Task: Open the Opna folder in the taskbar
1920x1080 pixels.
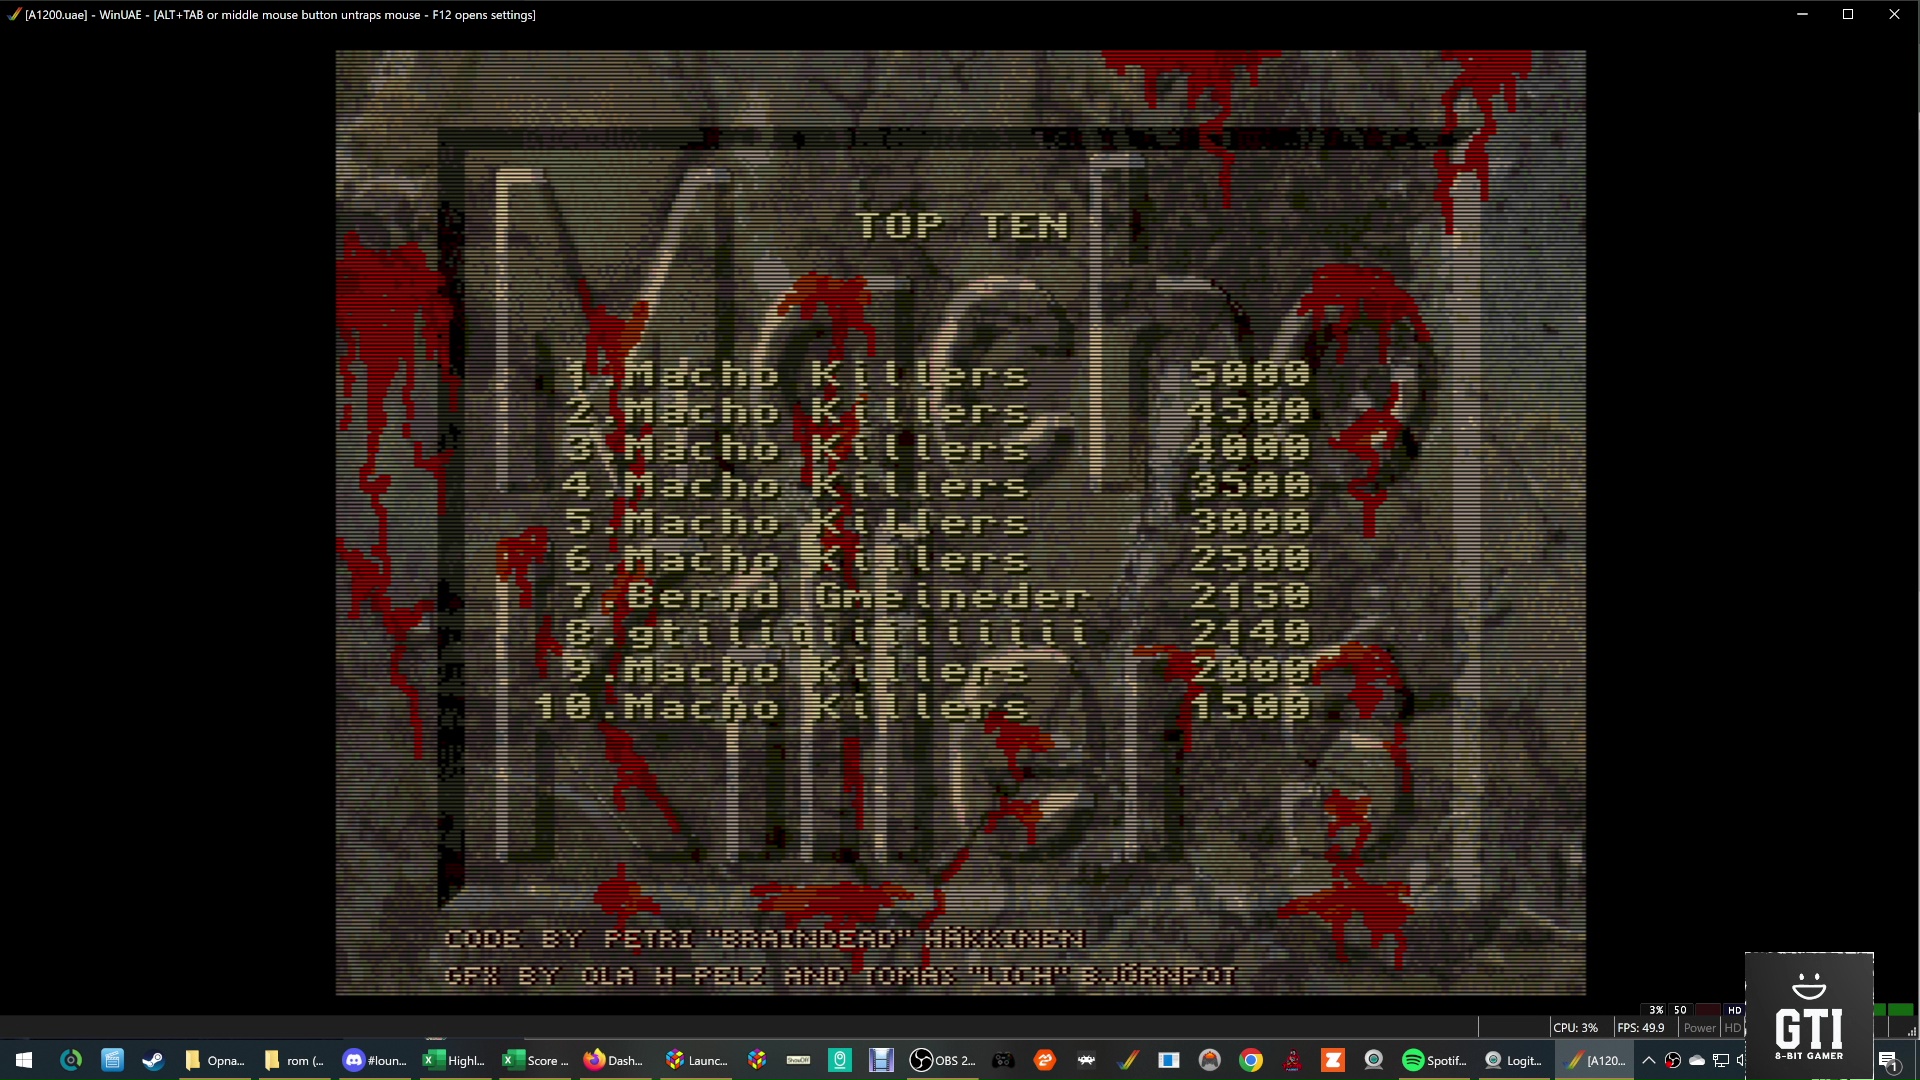Action: coord(214,1060)
